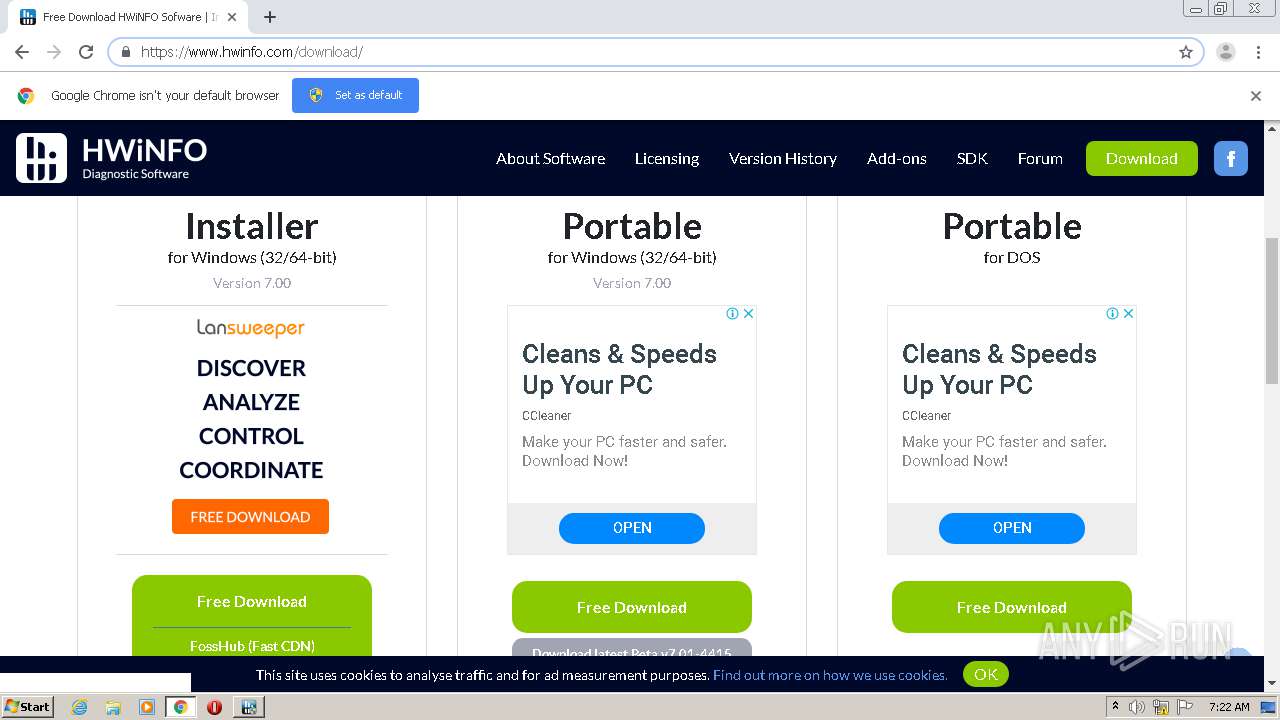Click Free Download for Portable Windows
1280x720 pixels.
[632, 607]
